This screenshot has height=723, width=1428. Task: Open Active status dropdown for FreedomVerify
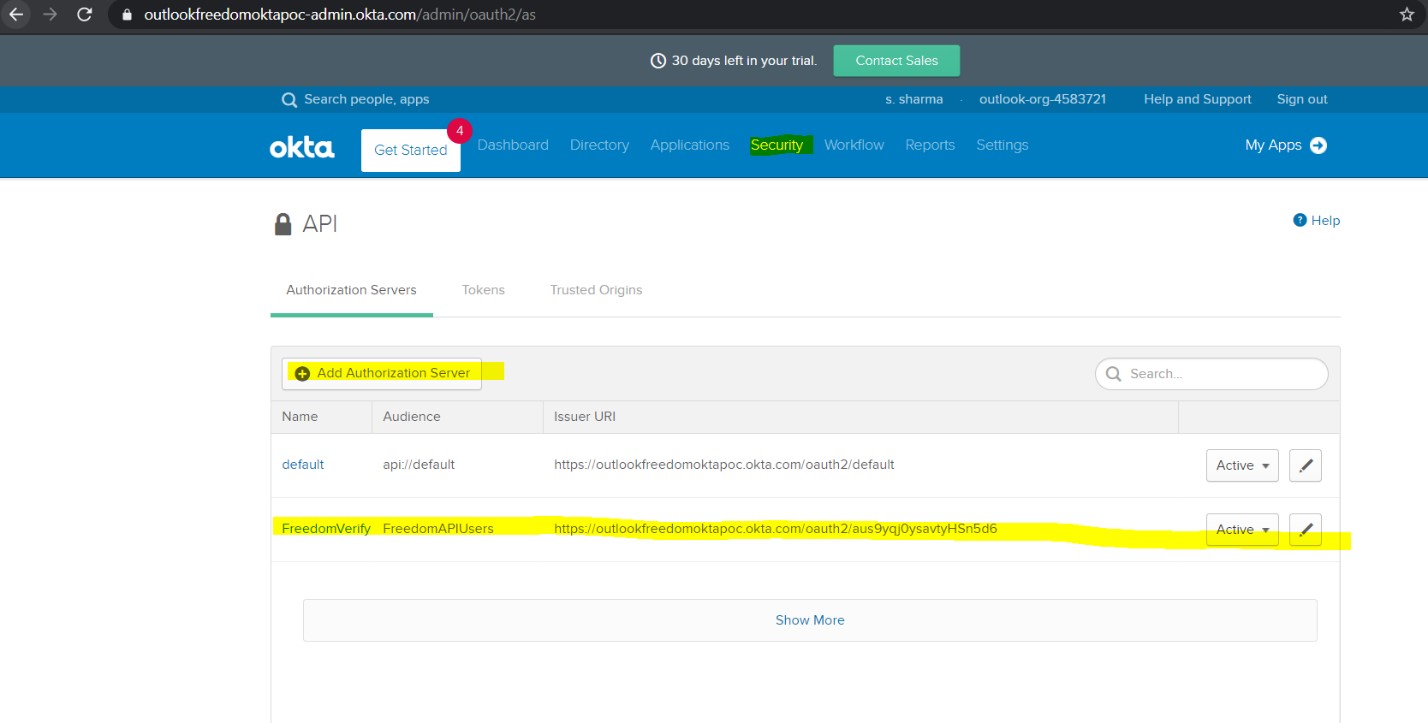coord(1242,530)
